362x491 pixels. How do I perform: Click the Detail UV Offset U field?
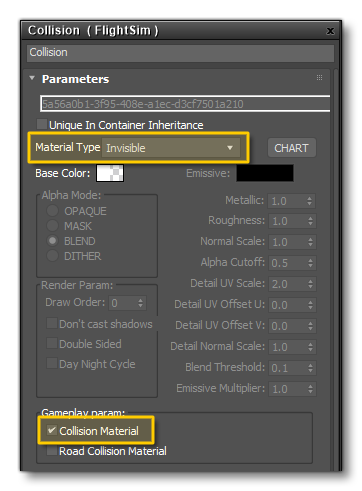coord(287,305)
